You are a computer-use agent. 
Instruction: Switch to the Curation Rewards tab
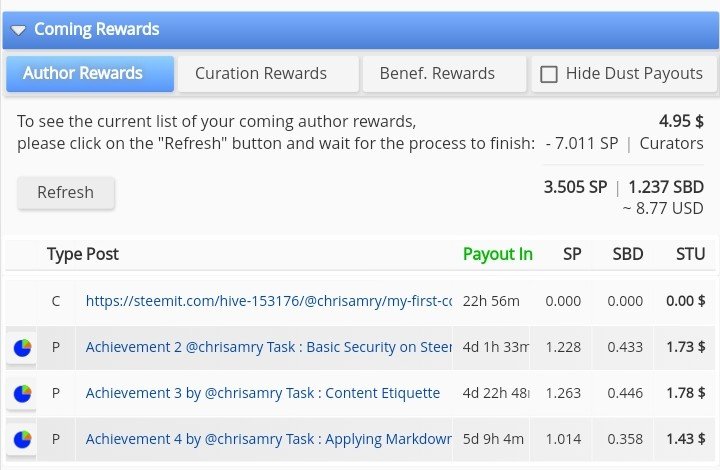click(x=261, y=73)
